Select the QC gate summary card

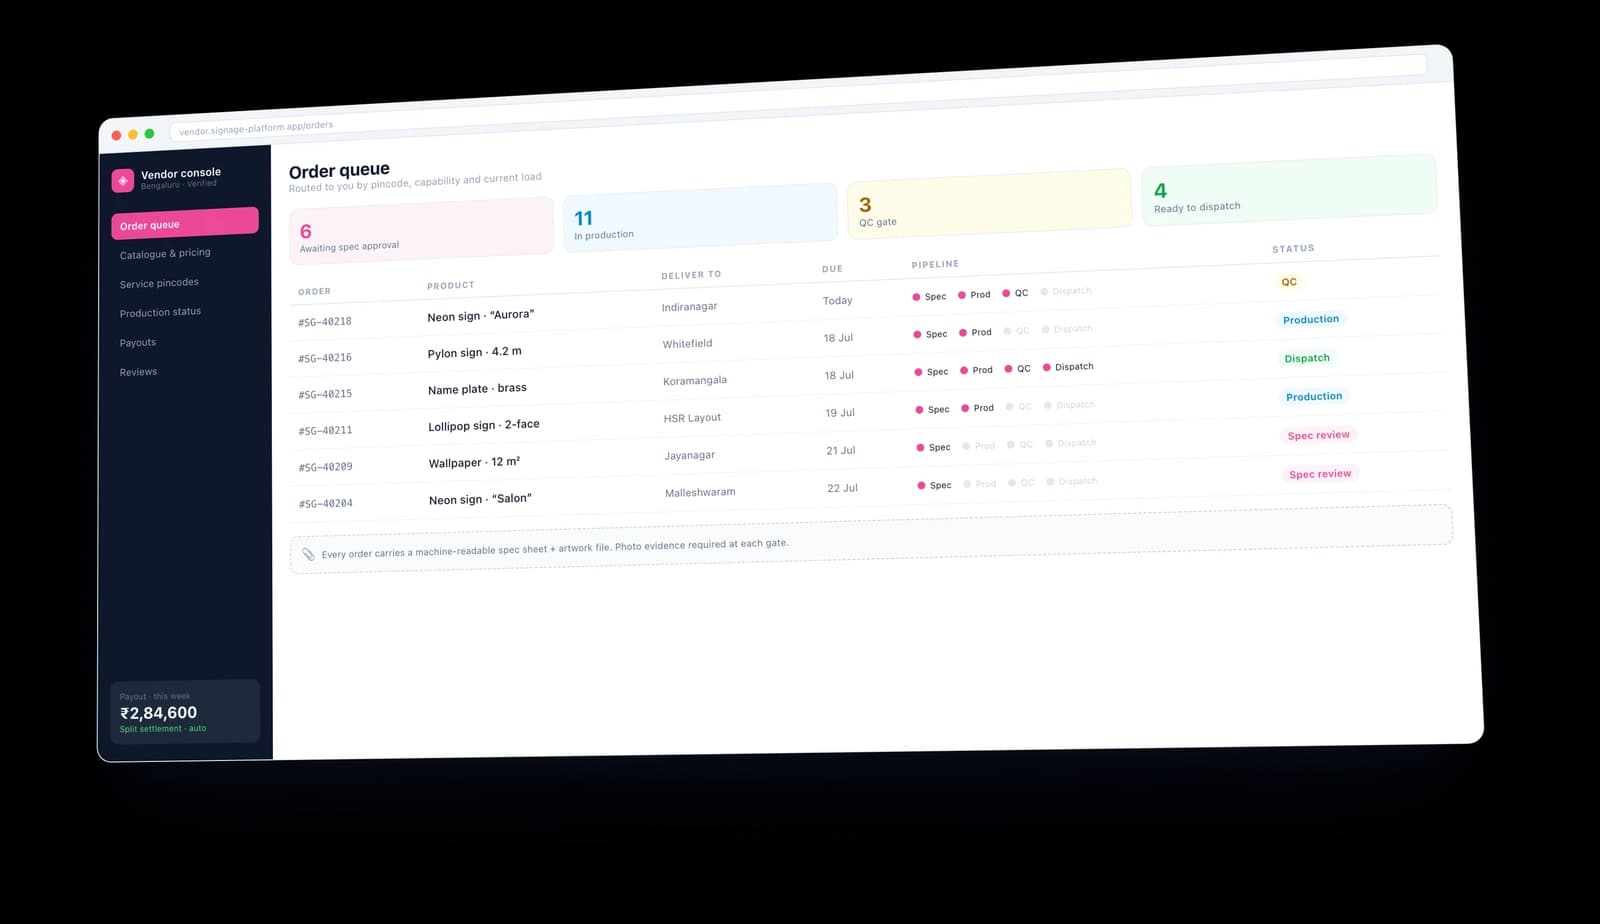[989, 203]
